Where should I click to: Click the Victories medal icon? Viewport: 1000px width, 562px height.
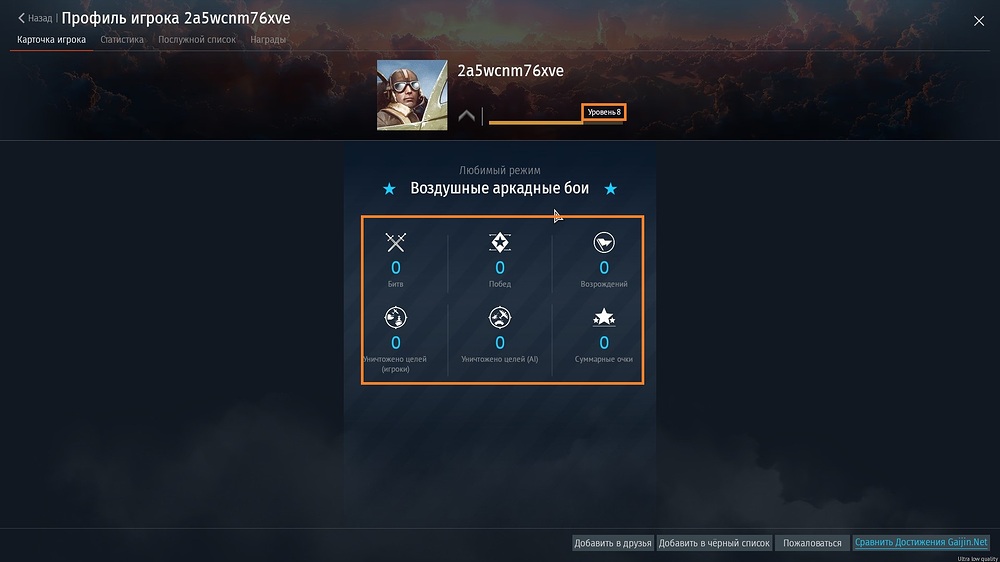[x=500, y=242]
